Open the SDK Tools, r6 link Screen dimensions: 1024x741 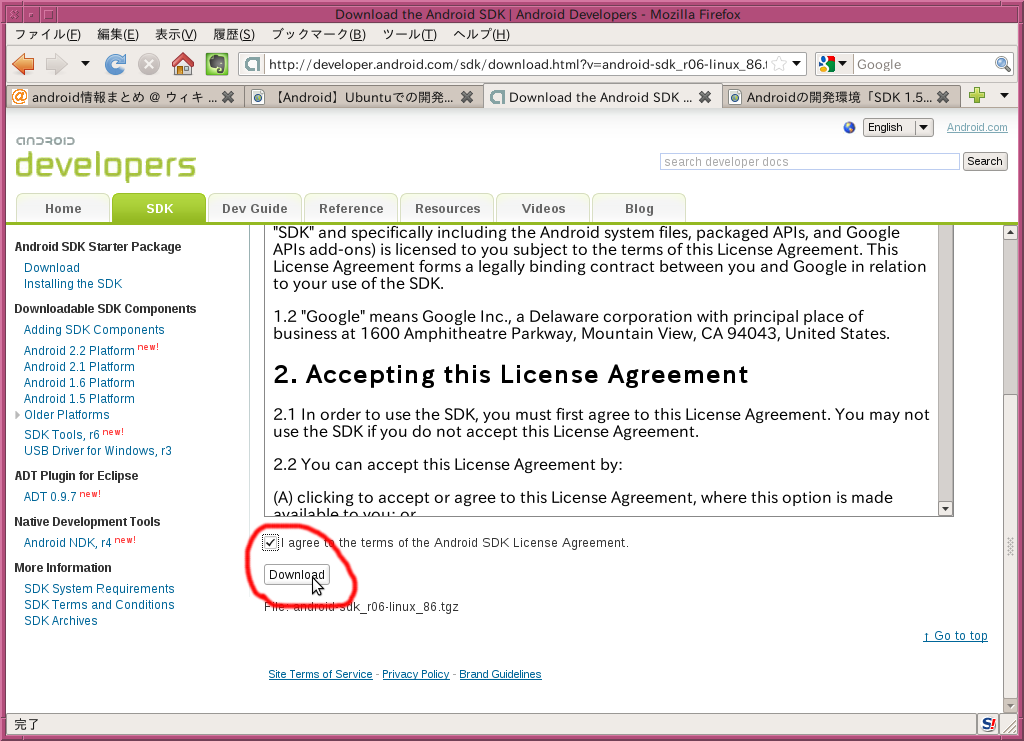point(61,435)
